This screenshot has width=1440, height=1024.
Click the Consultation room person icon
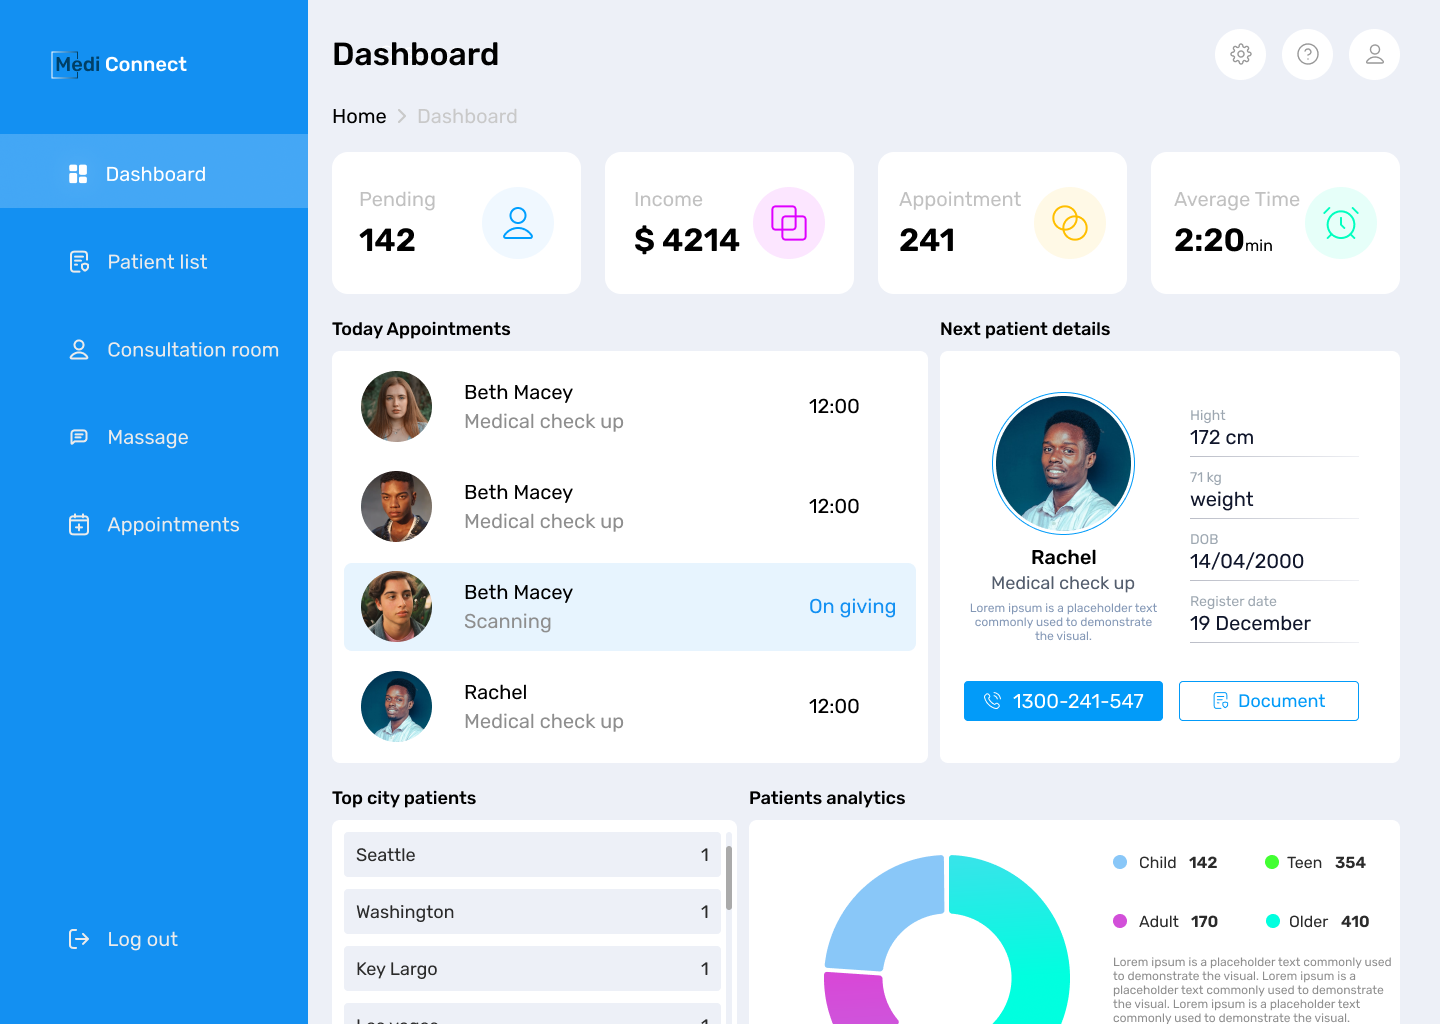click(79, 349)
